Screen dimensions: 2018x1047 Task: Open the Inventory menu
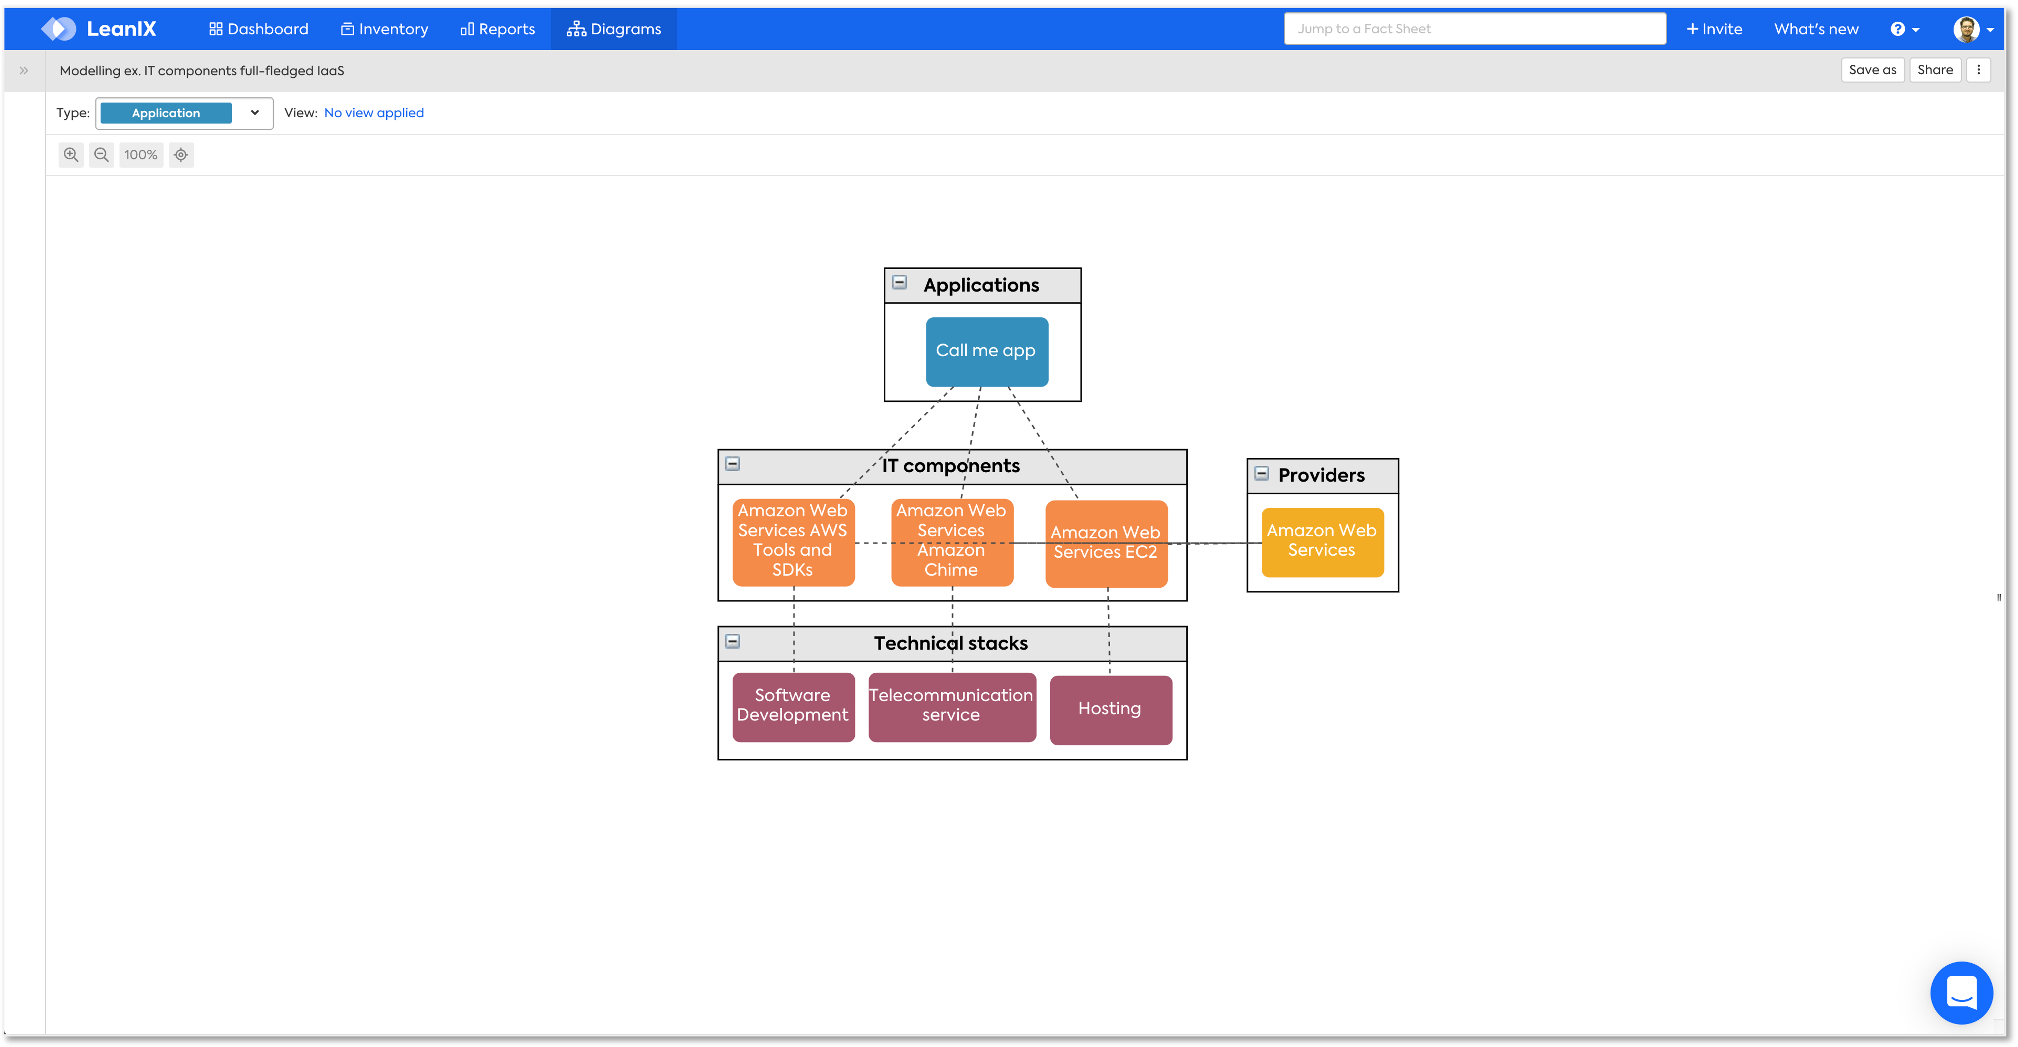click(385, 29)
